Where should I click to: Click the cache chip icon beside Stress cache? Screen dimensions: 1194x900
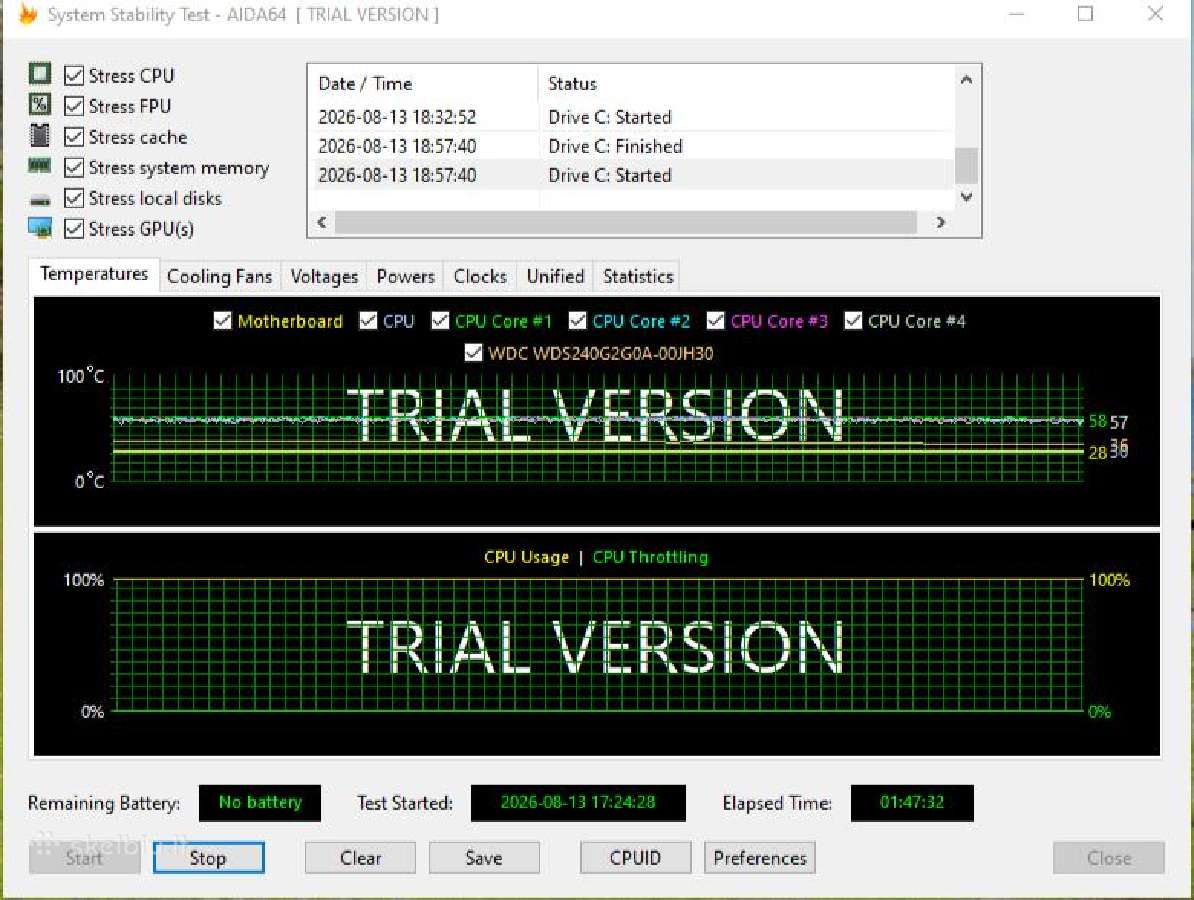[x=40, y=136]
